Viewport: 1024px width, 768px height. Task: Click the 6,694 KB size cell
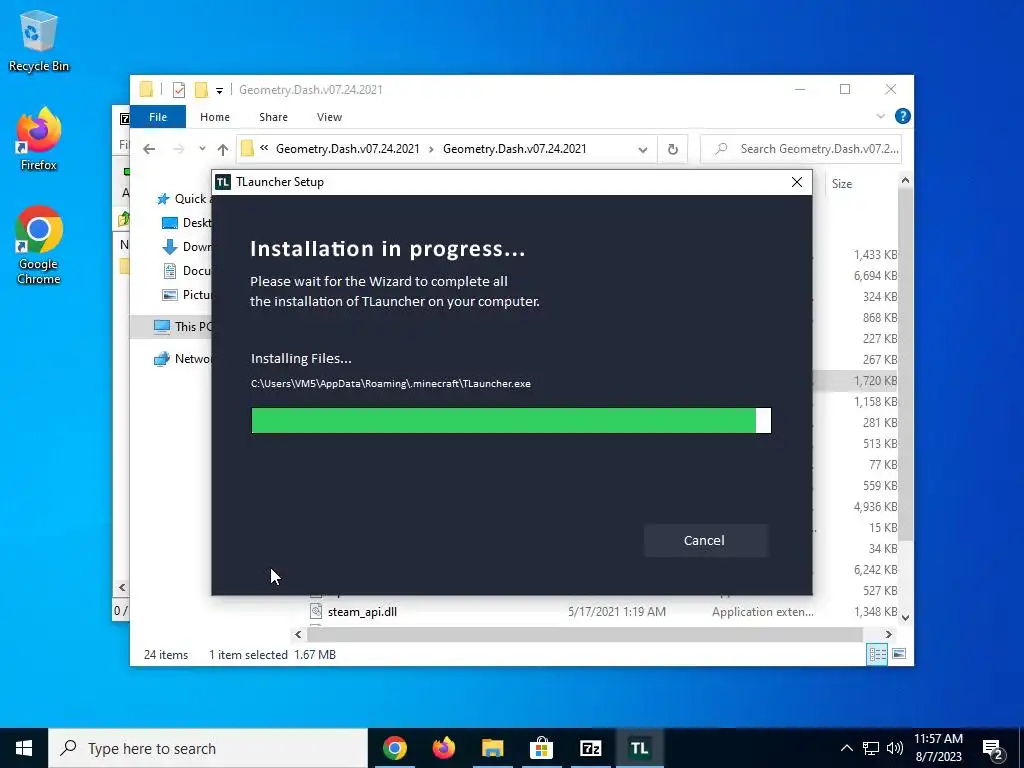click(875, 276)
